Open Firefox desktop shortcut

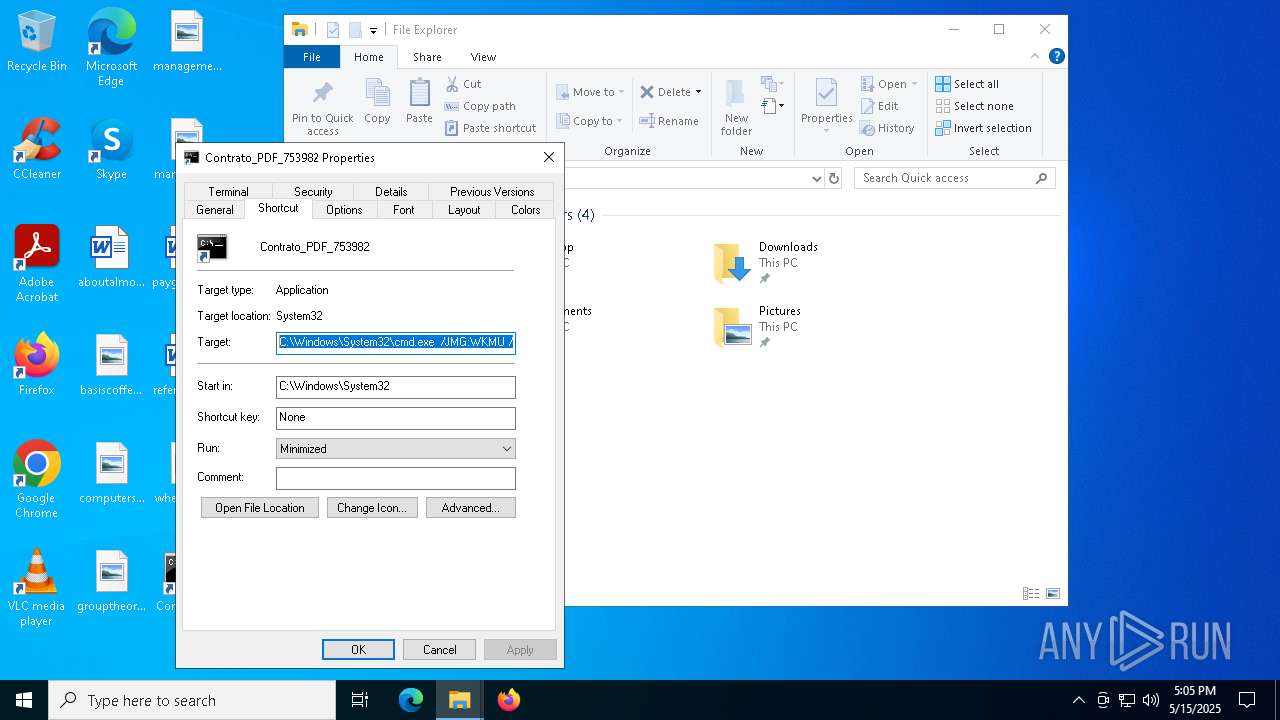[x=37, y=365]
